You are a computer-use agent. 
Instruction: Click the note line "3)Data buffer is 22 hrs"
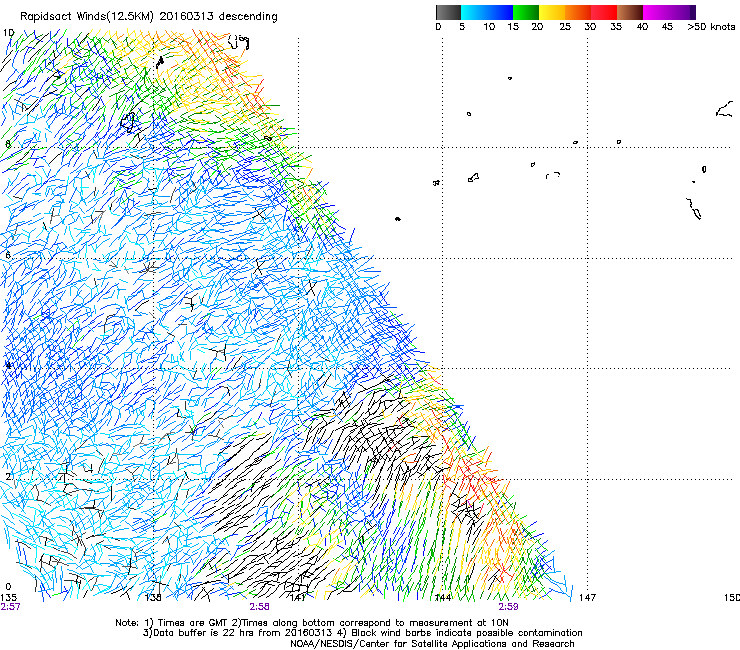point(362,633)
